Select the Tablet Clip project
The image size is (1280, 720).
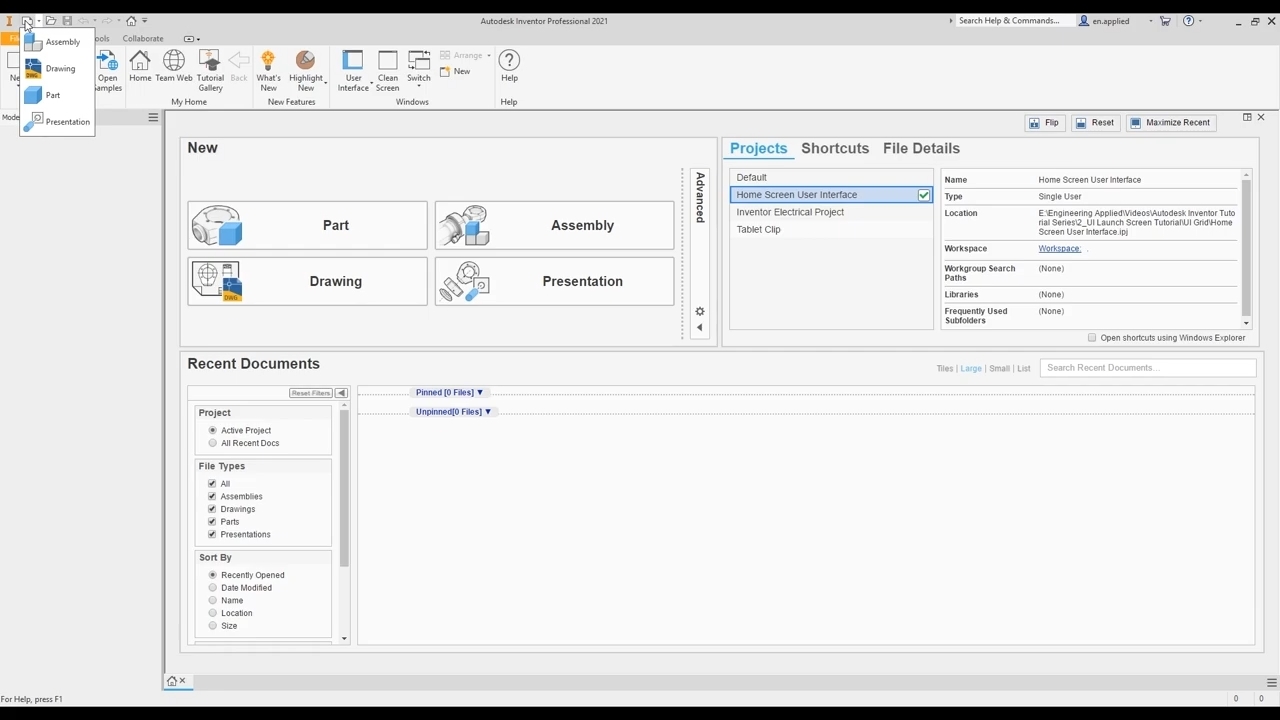(831, 229)
